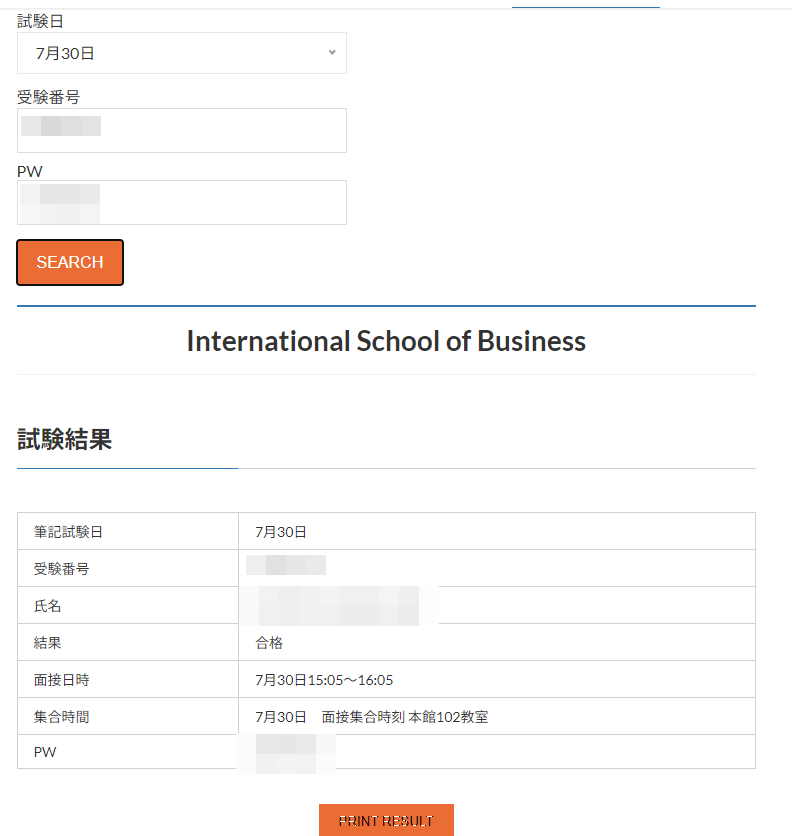Click the PRINT RESULT button
This screenshot has height=836, width=792.
[x=386, y=820]
